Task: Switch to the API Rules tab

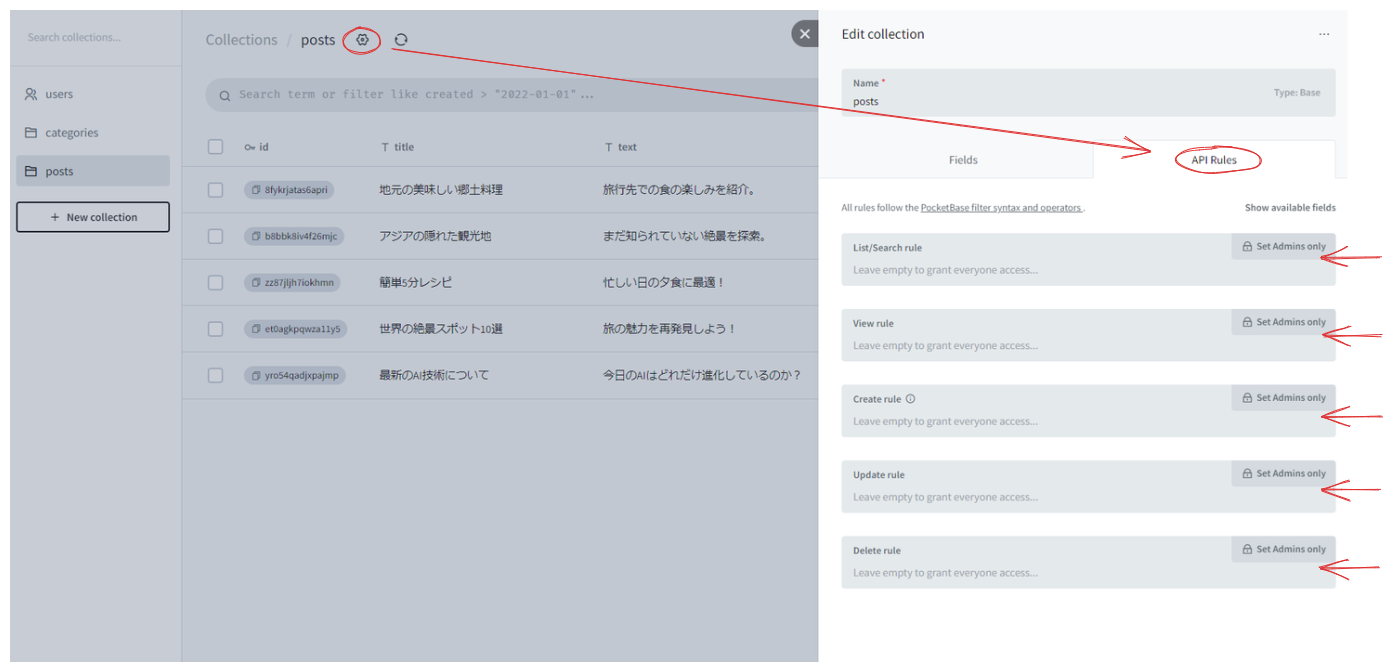Action: pyautogui.click(x=1214, y=160)
